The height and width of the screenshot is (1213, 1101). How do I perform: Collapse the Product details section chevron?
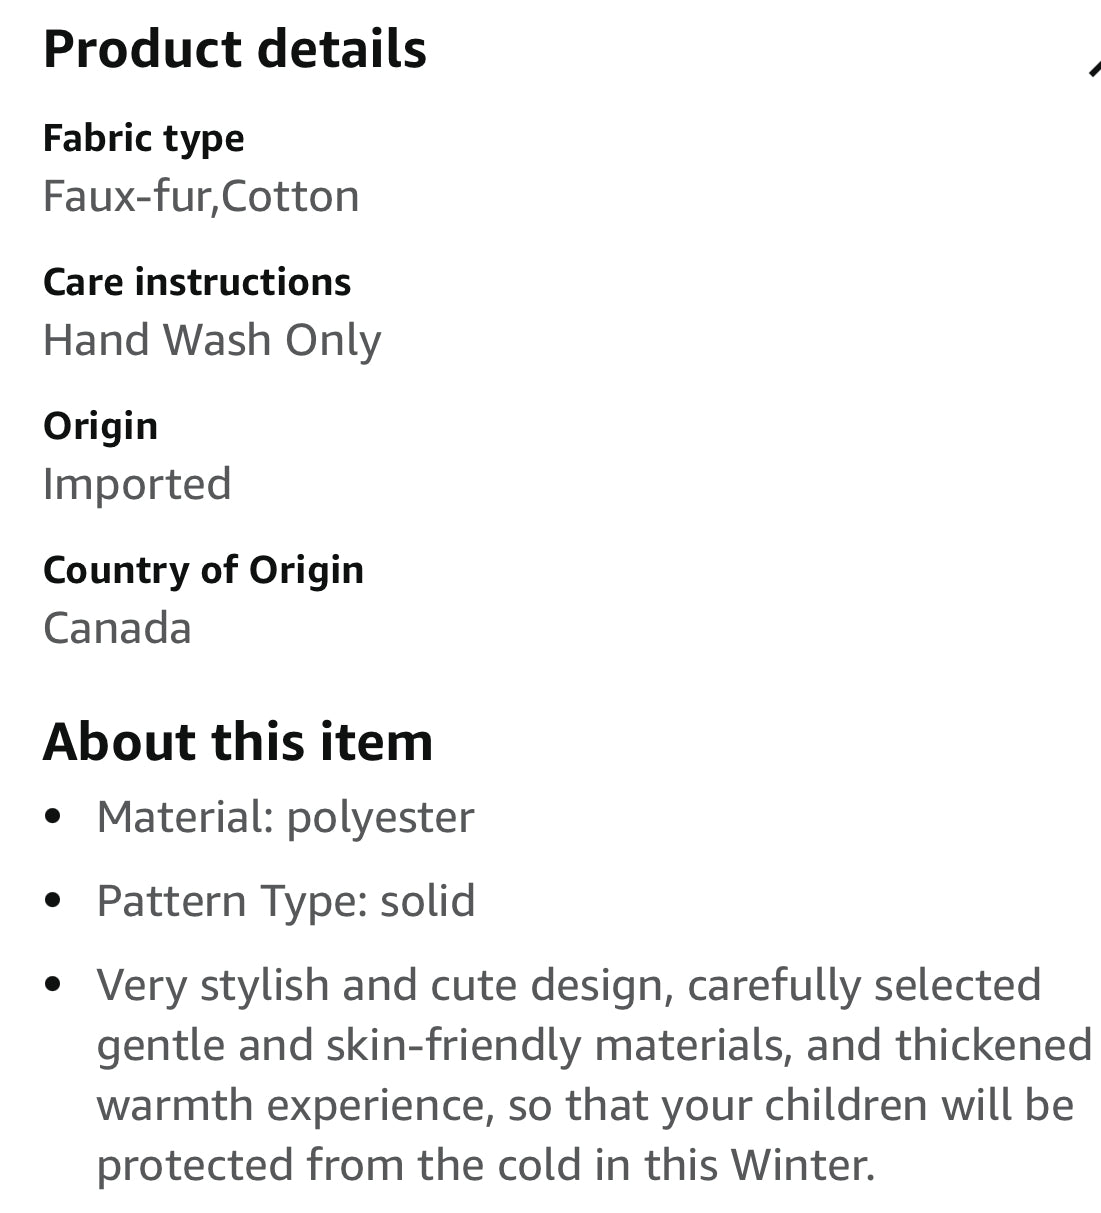click(1092, 68)
